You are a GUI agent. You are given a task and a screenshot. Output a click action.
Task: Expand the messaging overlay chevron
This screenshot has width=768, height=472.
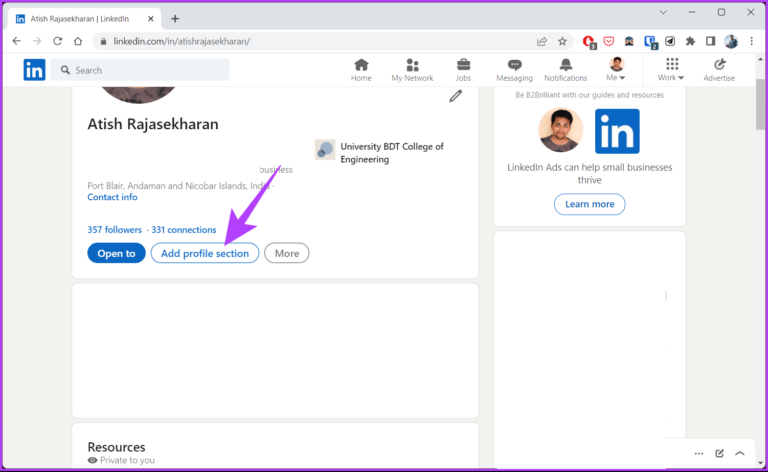(x=740, y=453)
